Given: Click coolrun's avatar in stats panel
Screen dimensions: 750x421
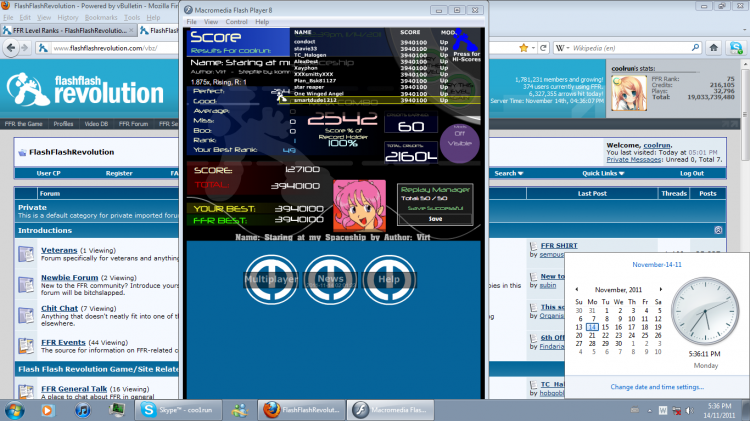Looking at the screenshot, I should click(x=629, y=93).
